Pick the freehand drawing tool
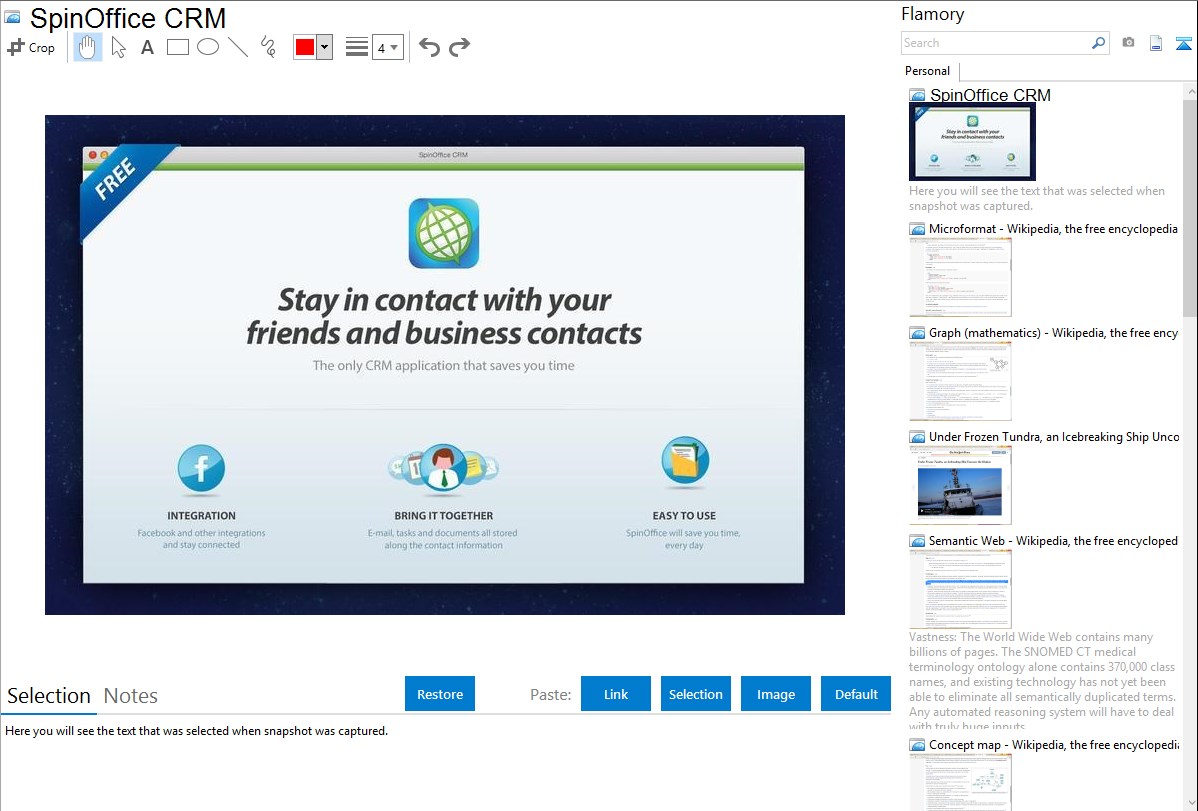This screenshot has height=811, width=1198. 268,47
